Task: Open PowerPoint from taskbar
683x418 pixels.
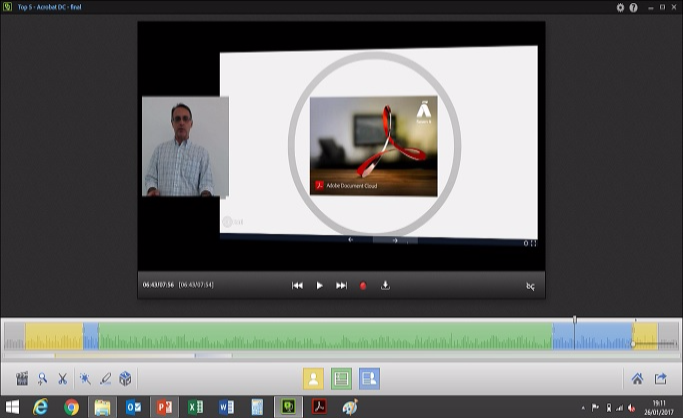Action: [x=164, y=408]
